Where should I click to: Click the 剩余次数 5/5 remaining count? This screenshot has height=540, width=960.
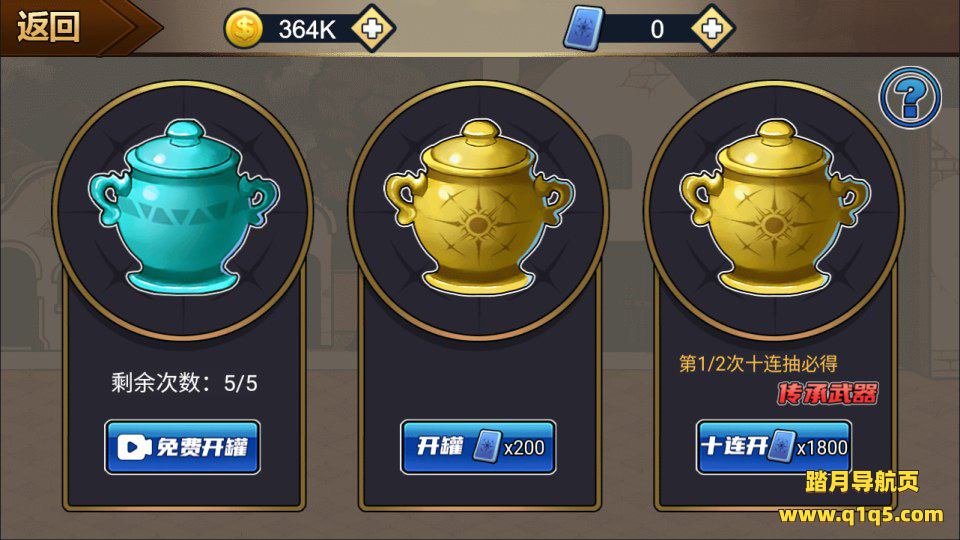click(184, 383)
